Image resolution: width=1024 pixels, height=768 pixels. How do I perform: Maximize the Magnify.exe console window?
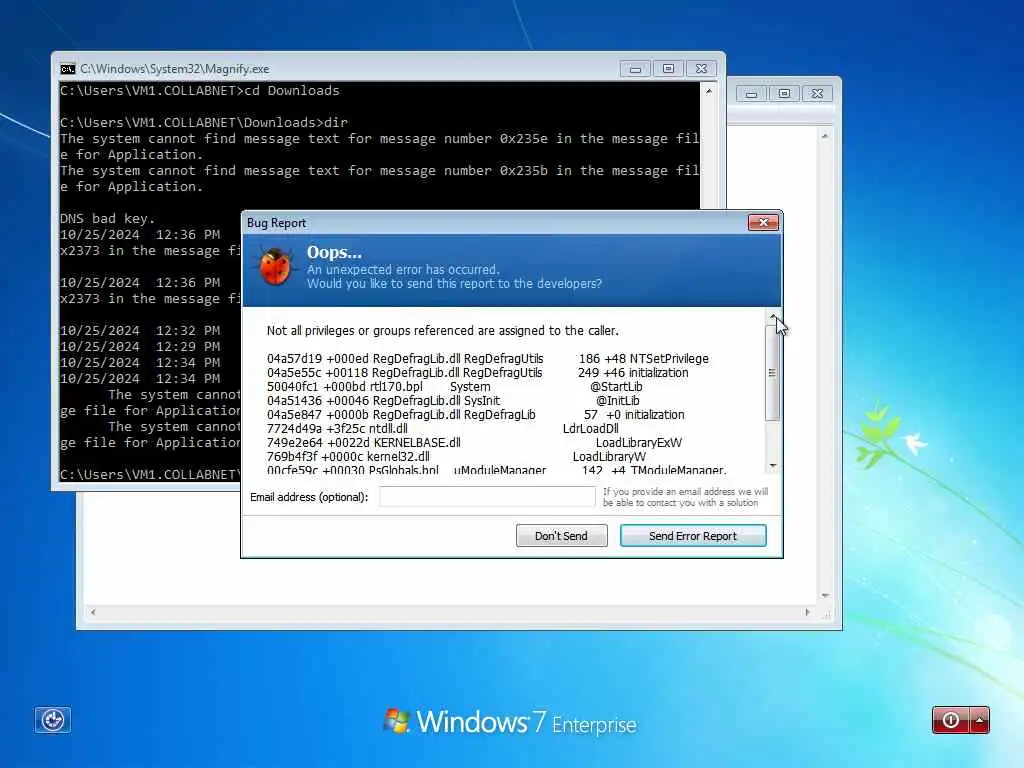pos(668,69)
